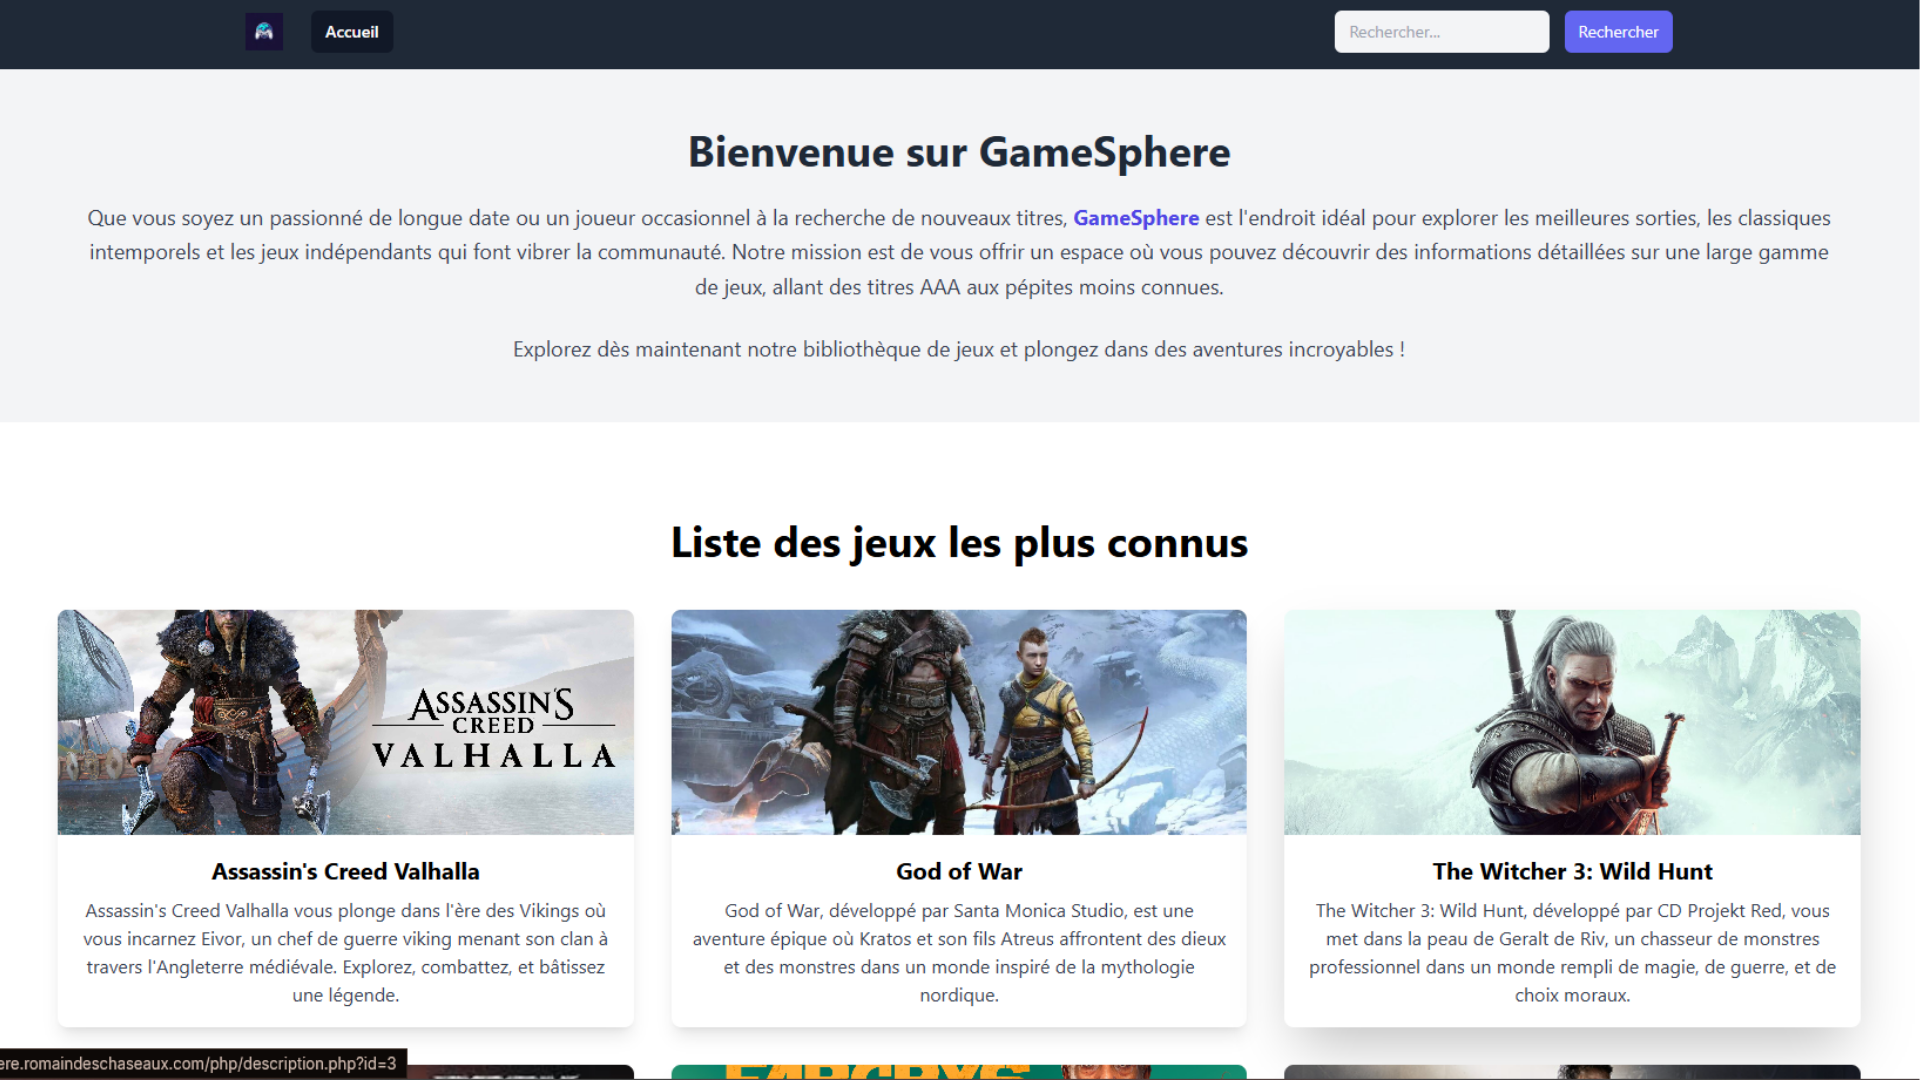Click the Bienvenue sur GameSphere heading

point(959,152)
